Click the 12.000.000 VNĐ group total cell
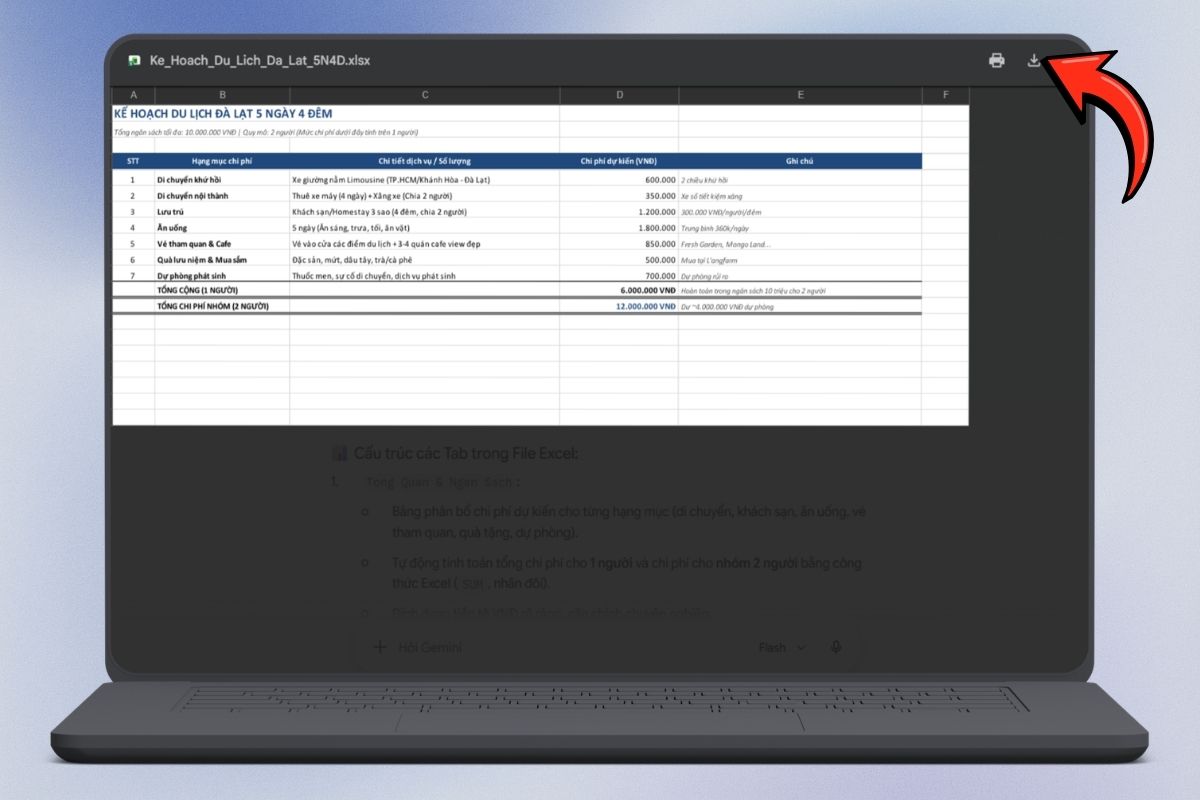 (x=619, y=306)
